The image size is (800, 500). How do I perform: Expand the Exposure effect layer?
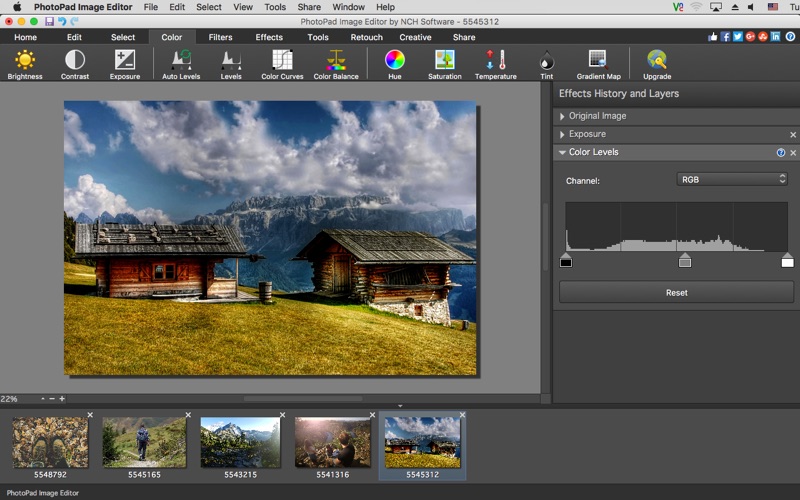[x=563, y=134]
